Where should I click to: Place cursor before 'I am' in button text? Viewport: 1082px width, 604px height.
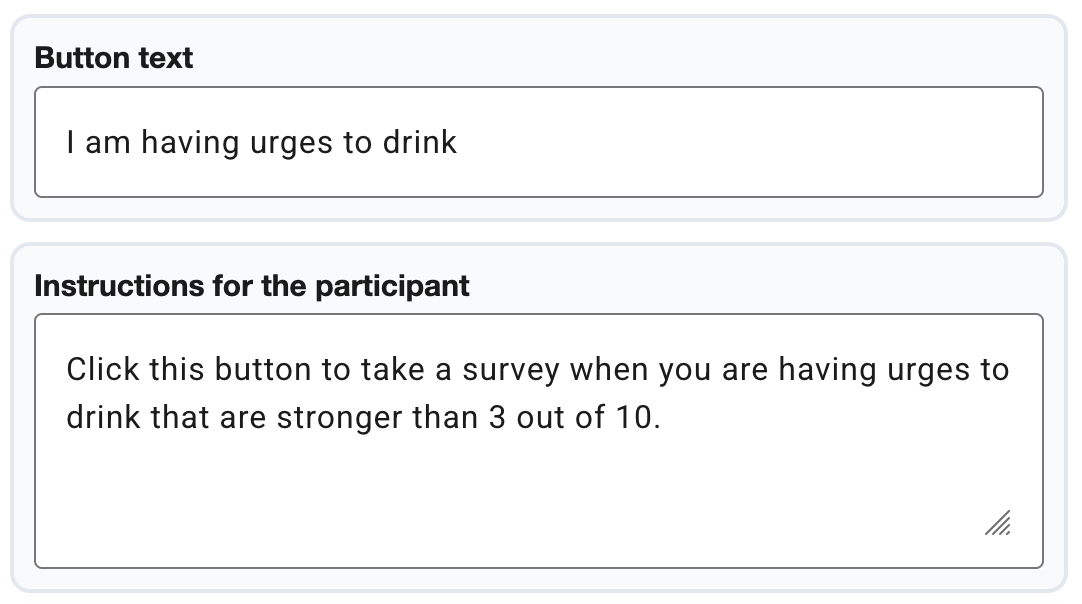[67, 142]
